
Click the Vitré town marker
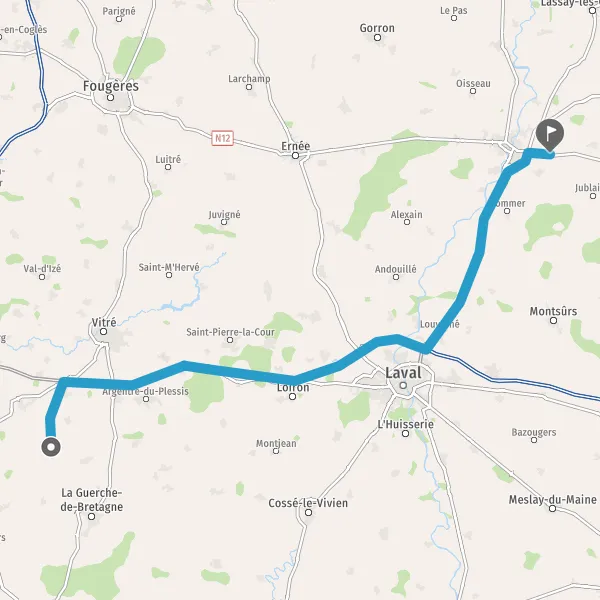pyautogui.click(x=103, y=331)
